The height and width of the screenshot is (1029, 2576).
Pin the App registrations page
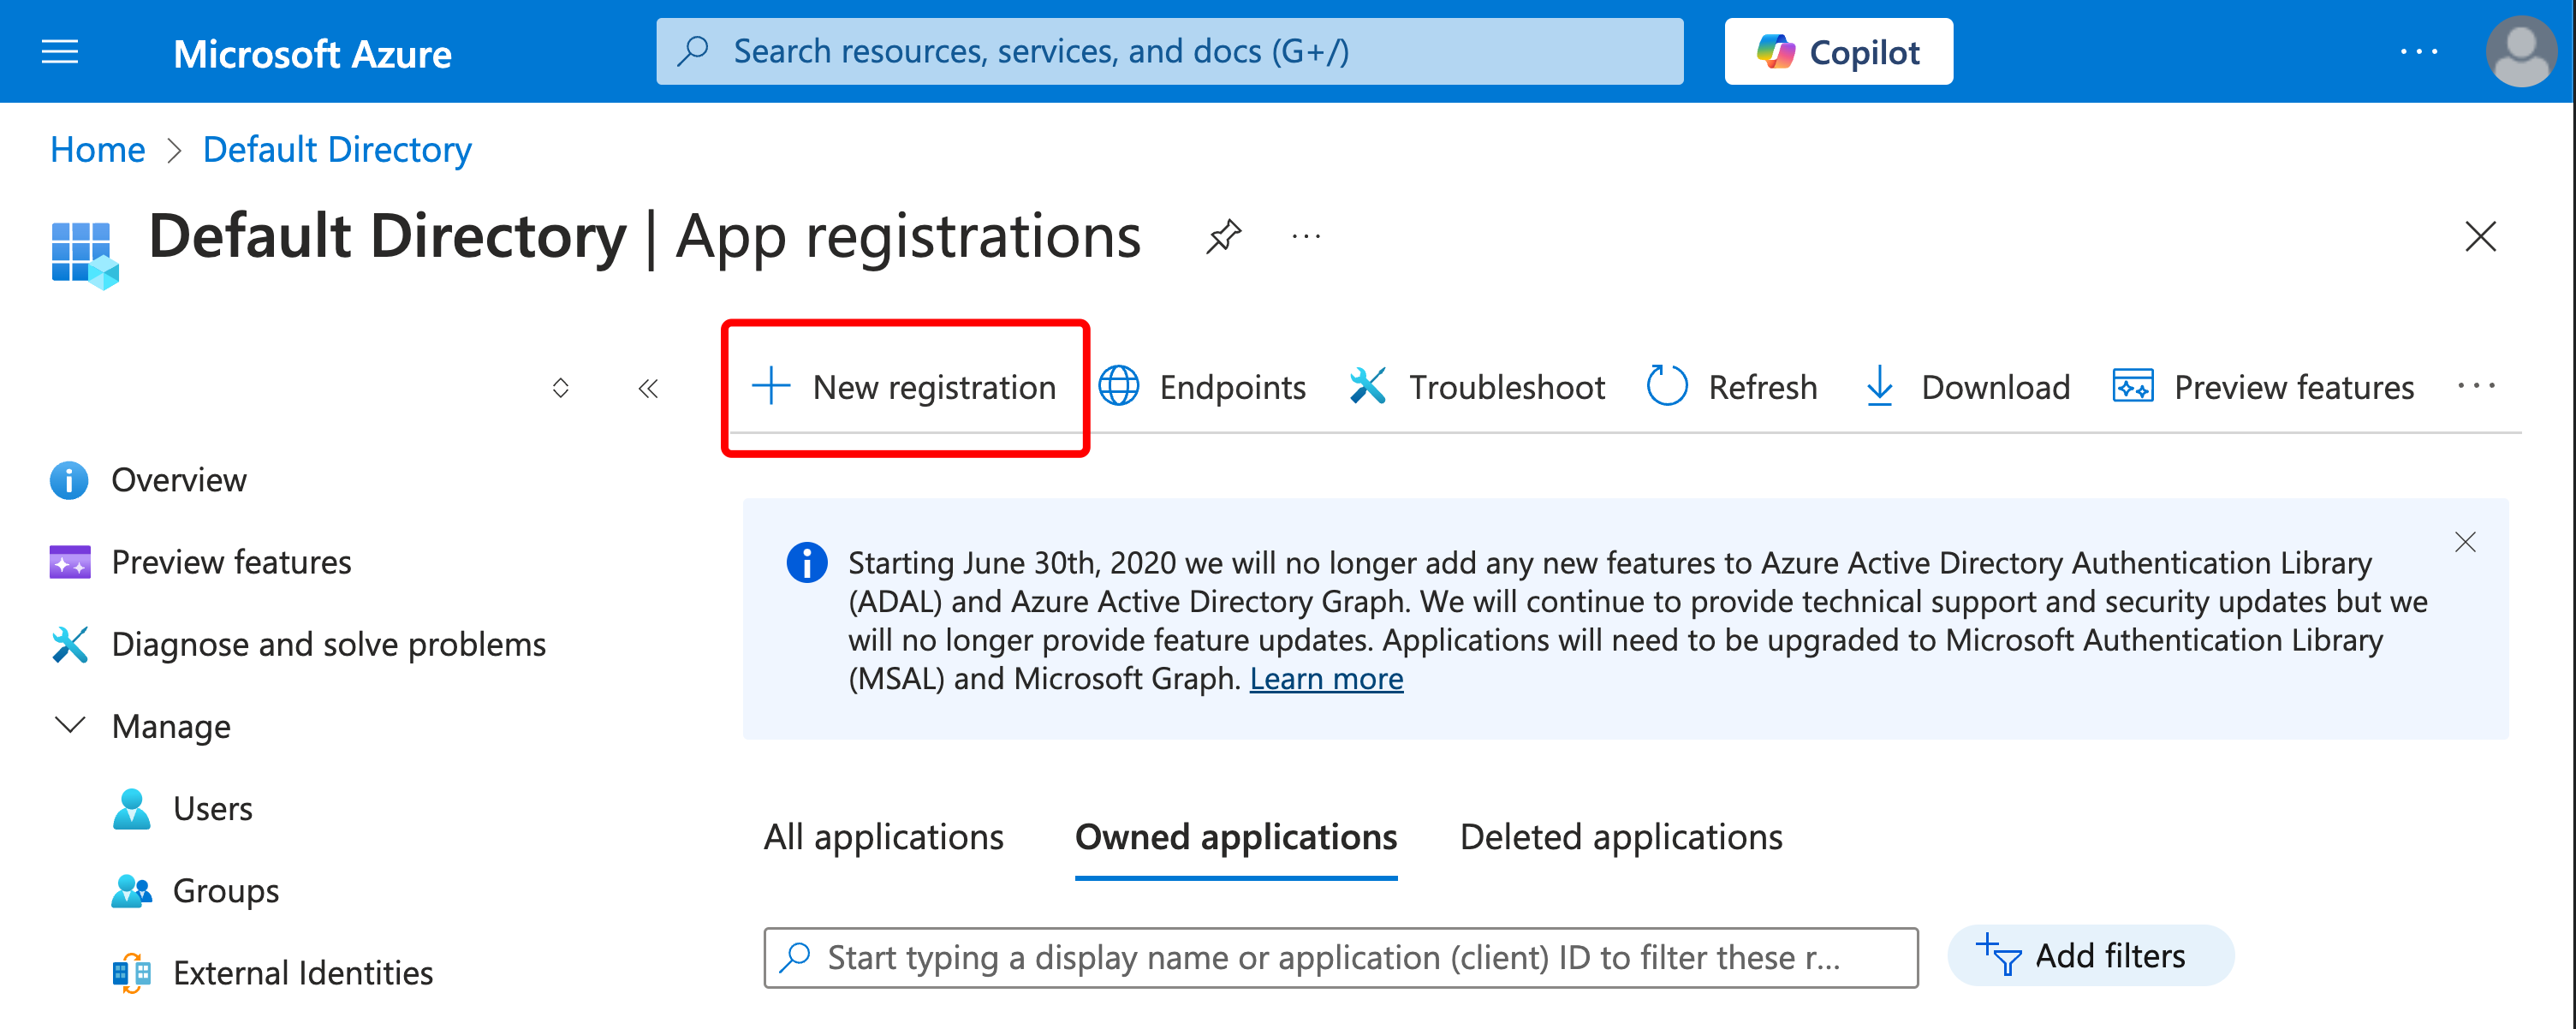(x=1224, y=237)
